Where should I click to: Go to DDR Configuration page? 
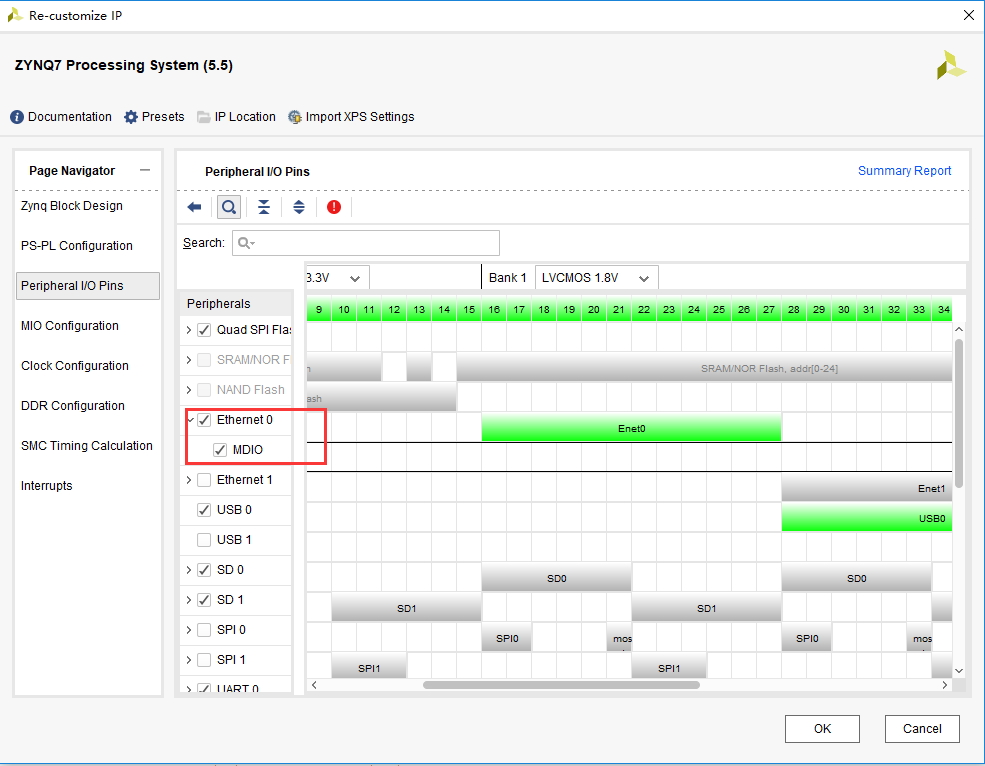pyautogui.click(x=73, y=406)
